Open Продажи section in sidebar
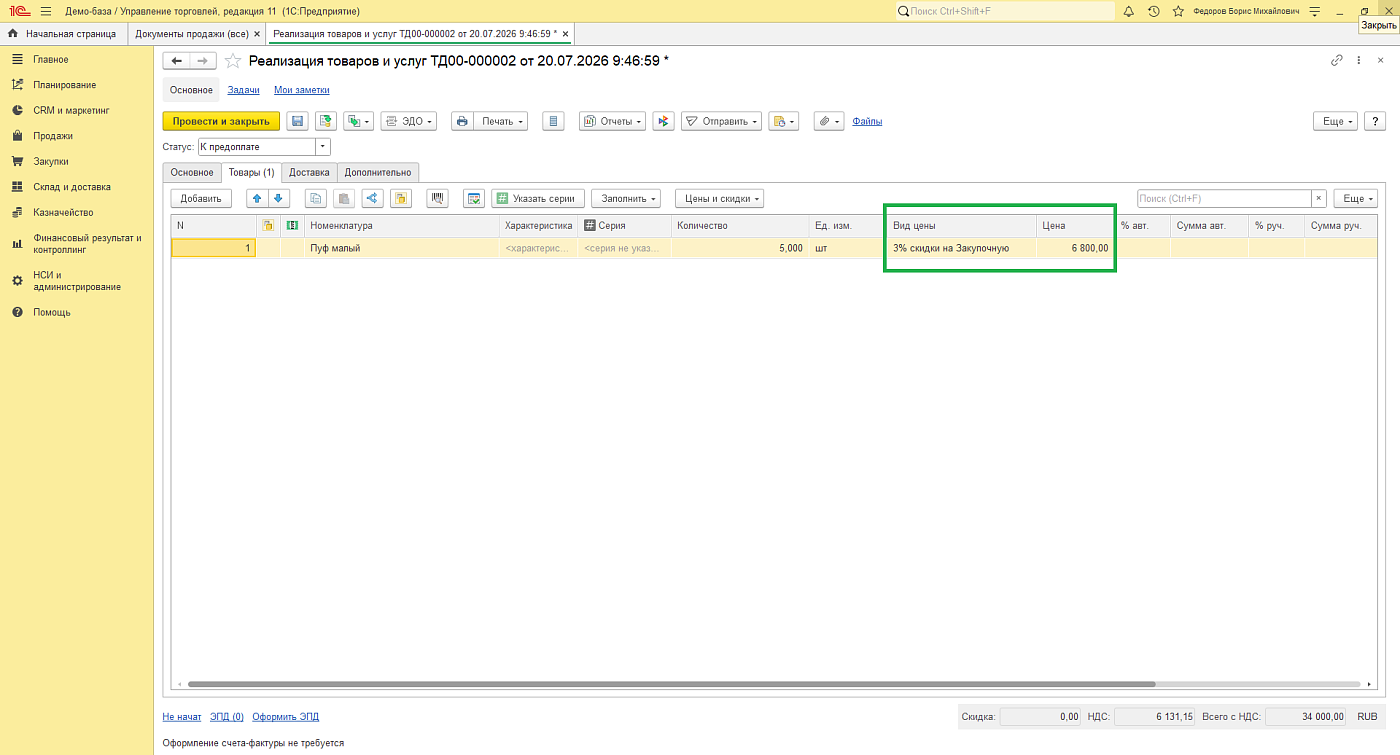This screenshot has height=755, width=1400. click(53, 136)
